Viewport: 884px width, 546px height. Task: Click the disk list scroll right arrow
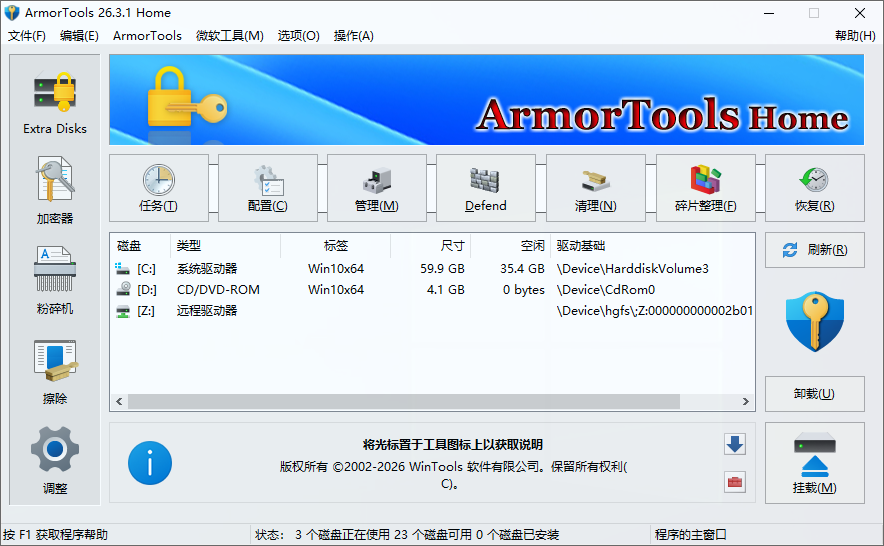pos(745,402)
